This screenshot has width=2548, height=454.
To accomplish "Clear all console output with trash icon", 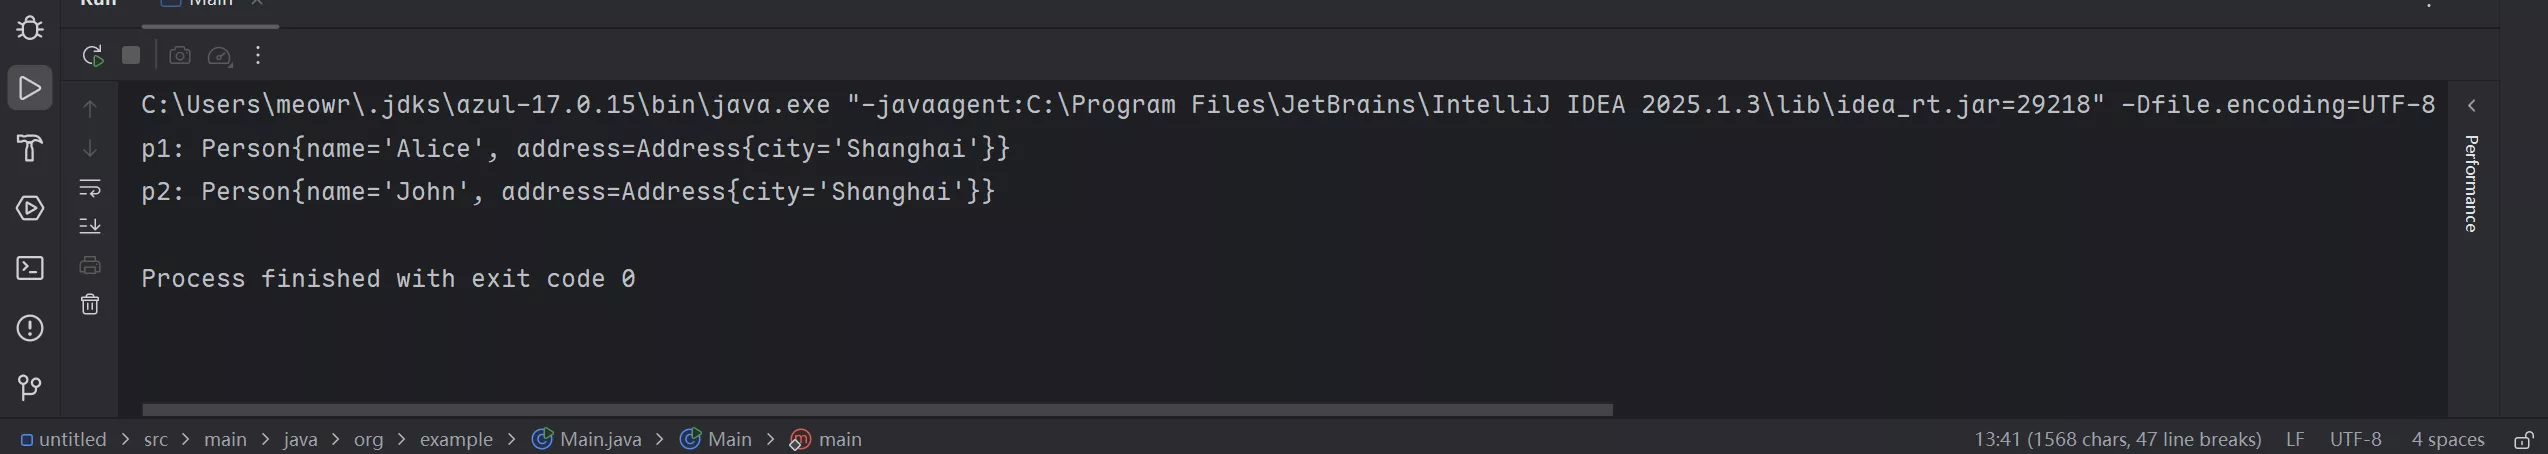I will coord(90,304).
